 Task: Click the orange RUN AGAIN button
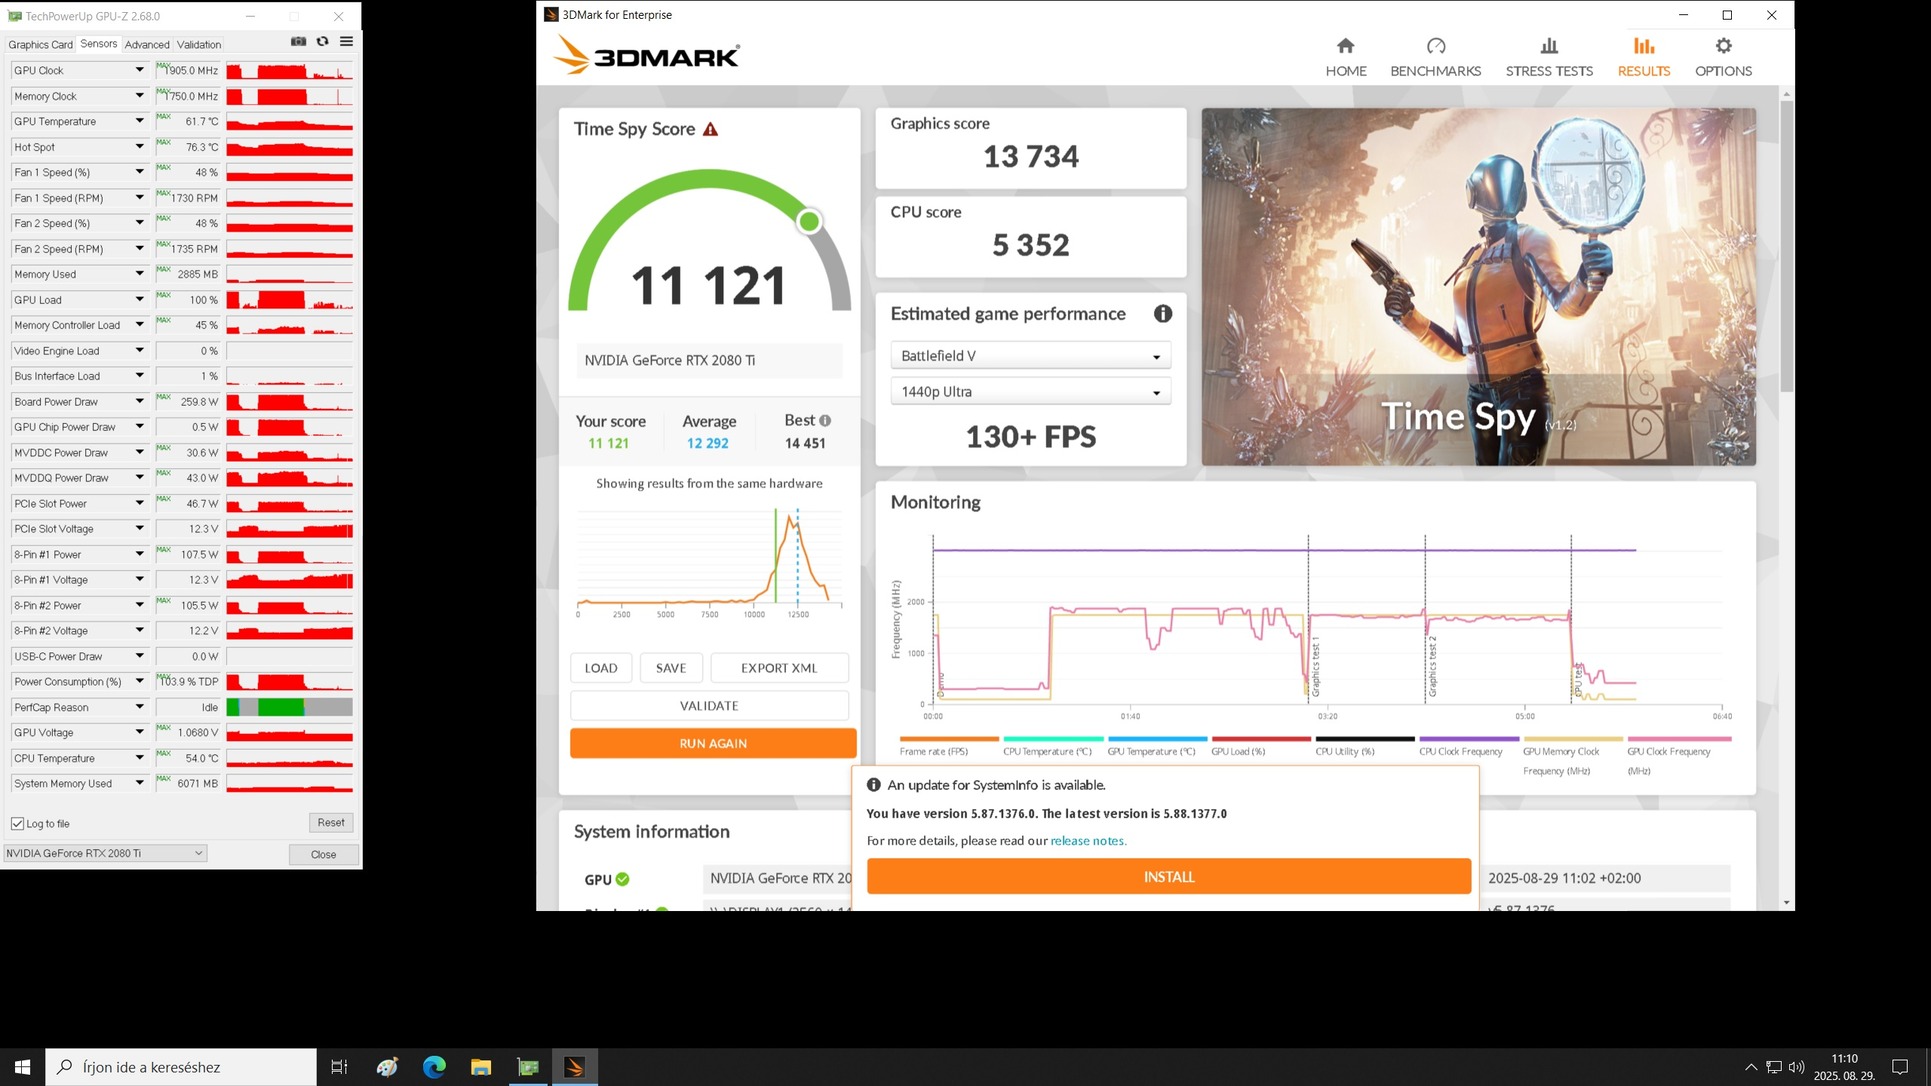click(712, 743)
